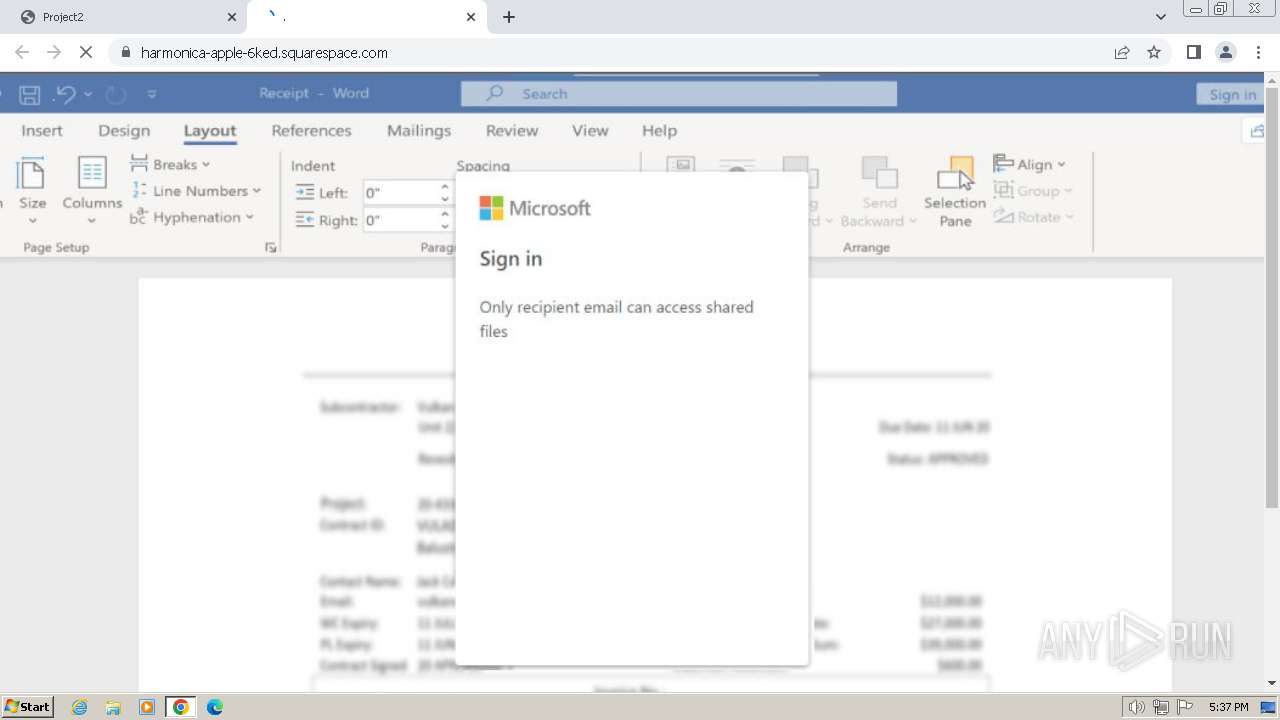Click the 'Only recipient email can access' message

tap(616, 319)
